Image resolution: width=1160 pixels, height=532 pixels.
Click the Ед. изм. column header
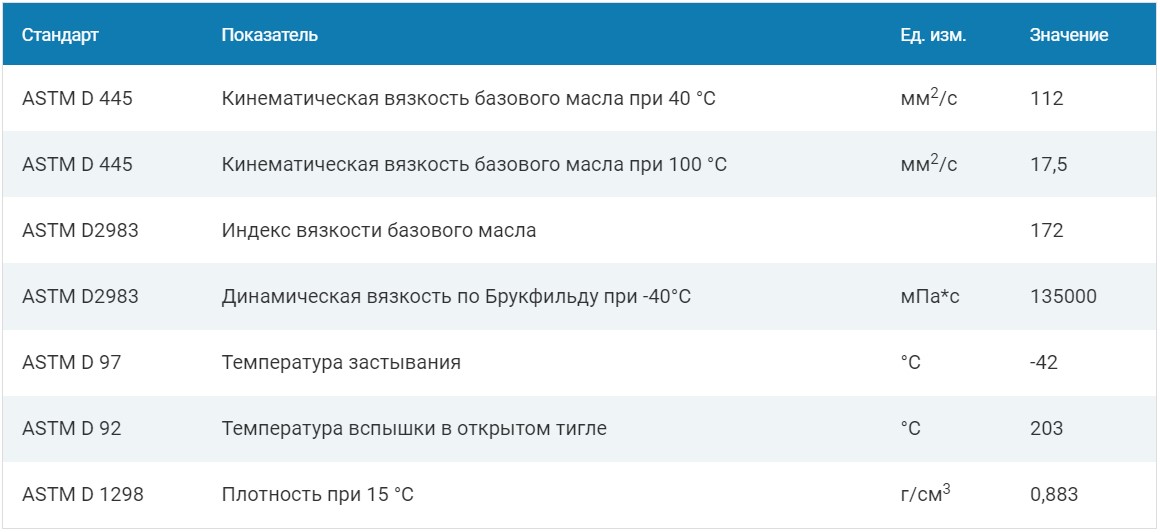click(934, 36)
